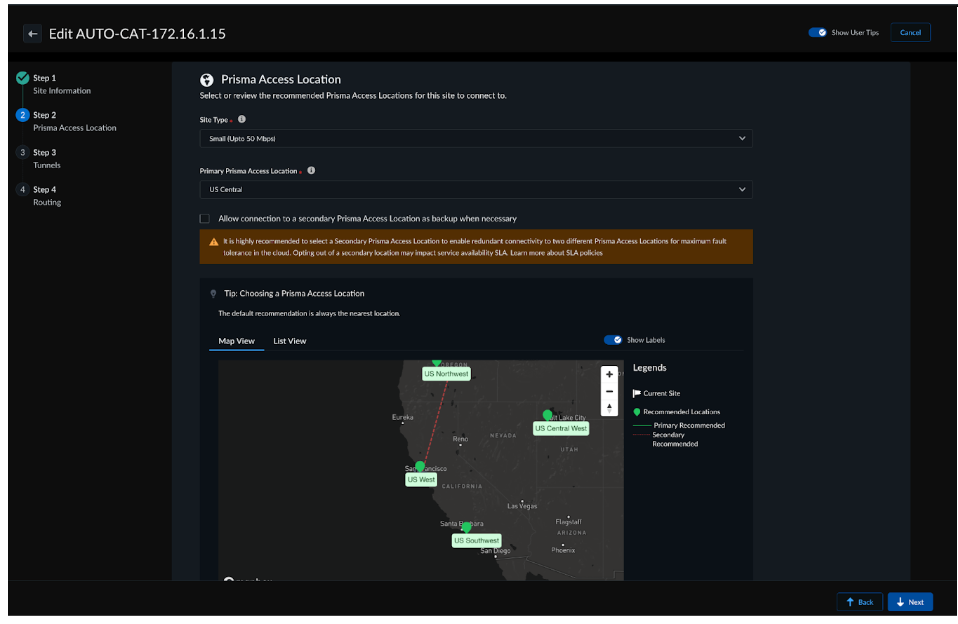Click the Step 3 number circle
This screenshot has height=624, width=958.
coord(23,152)
